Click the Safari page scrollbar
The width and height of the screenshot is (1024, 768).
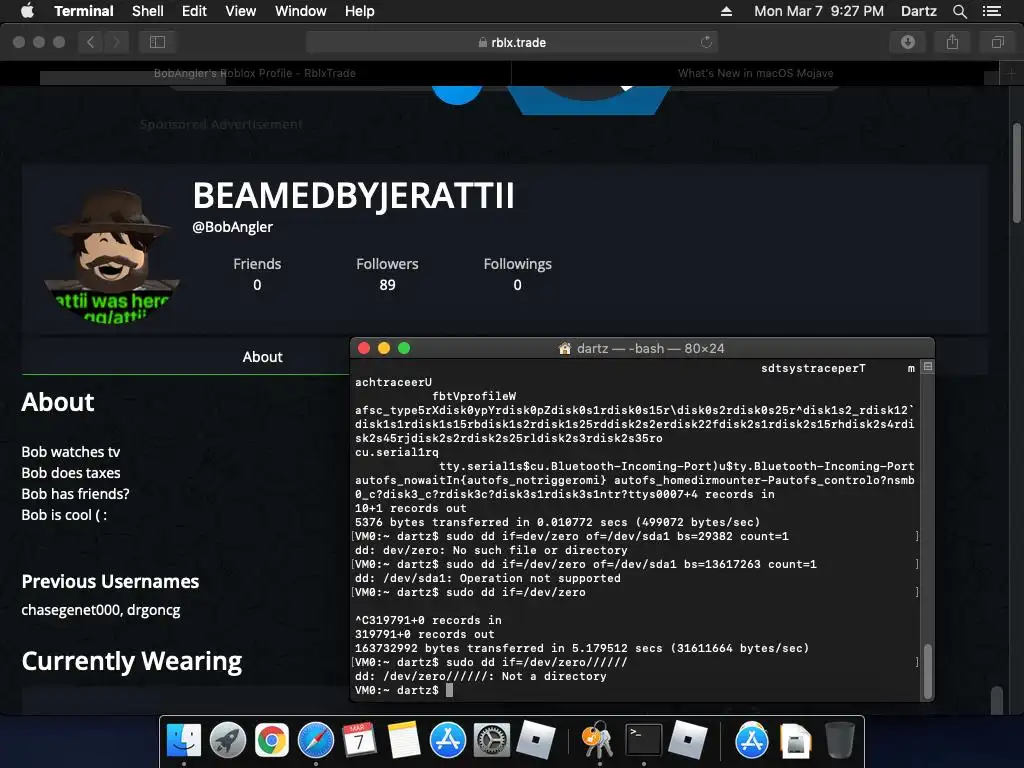[x=1017, y=173]
